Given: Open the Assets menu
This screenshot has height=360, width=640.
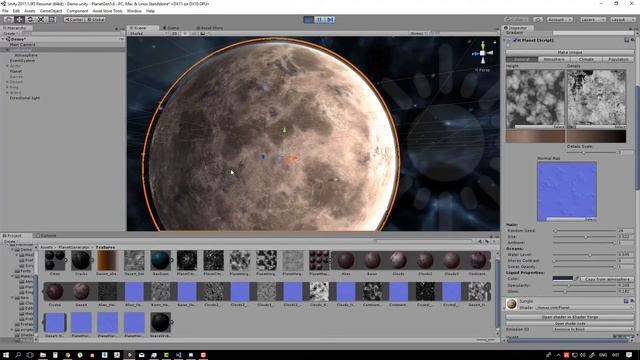Looking at the screenshot, I should pyautogui.click(x=30, y=11).
